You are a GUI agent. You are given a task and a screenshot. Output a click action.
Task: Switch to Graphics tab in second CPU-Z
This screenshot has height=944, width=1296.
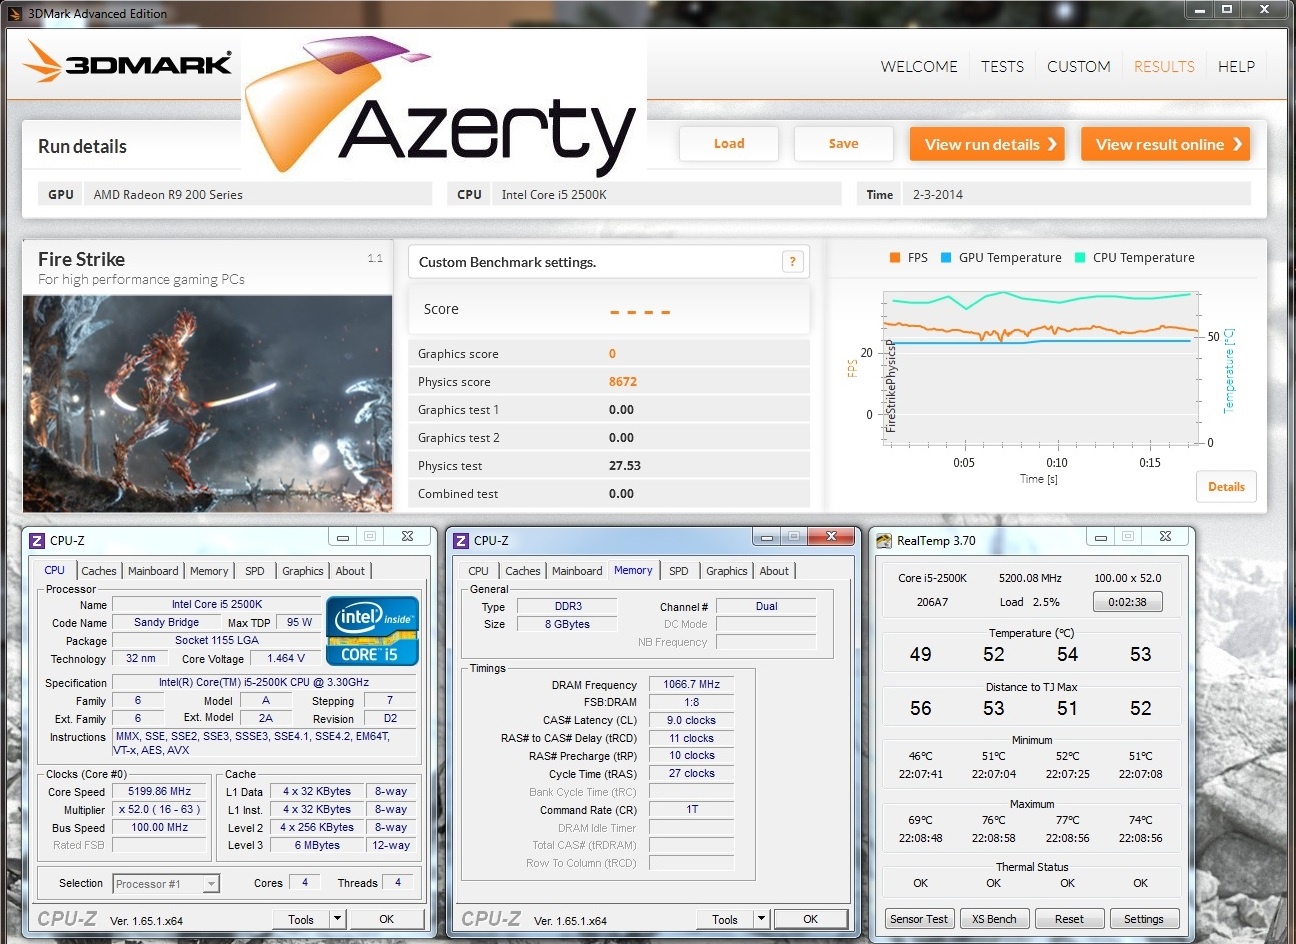[726, 571]
